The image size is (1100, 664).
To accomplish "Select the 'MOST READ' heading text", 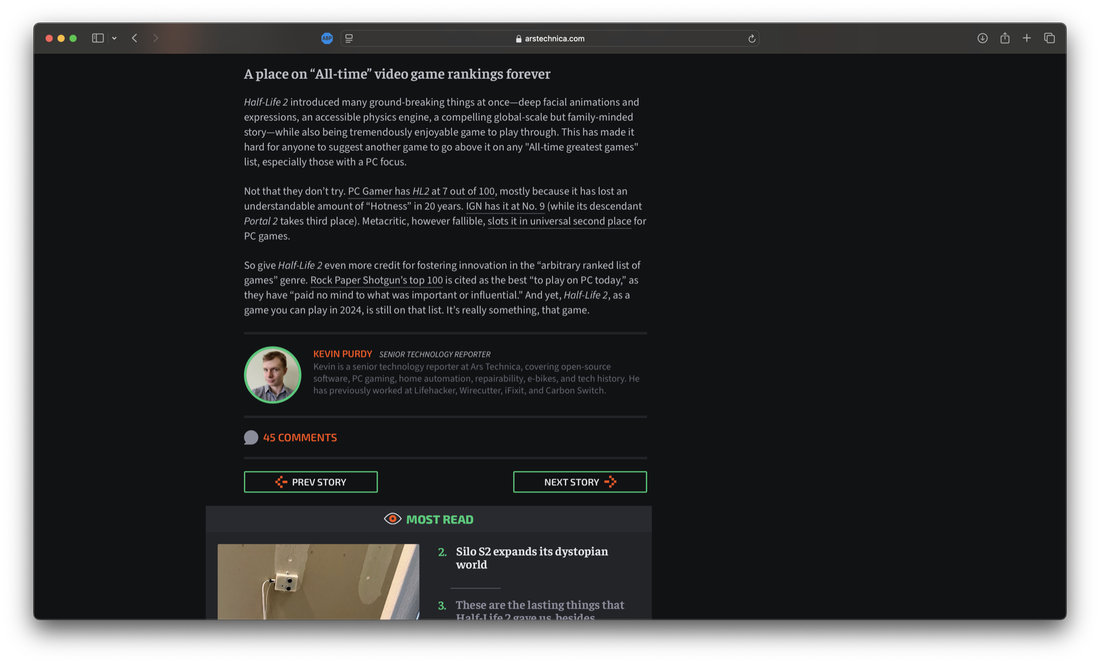I will pyautogui.click(x=440, y=520).
